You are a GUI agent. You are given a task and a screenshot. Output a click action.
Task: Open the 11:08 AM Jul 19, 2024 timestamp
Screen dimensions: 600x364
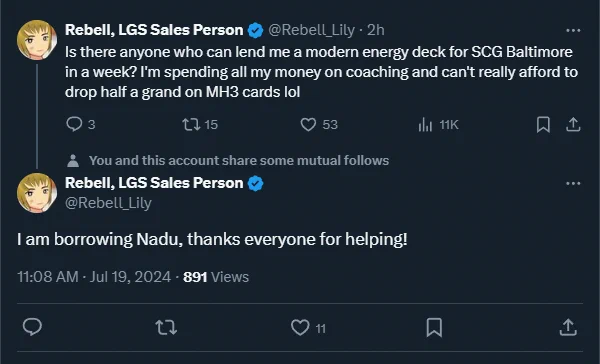[94, 277]
